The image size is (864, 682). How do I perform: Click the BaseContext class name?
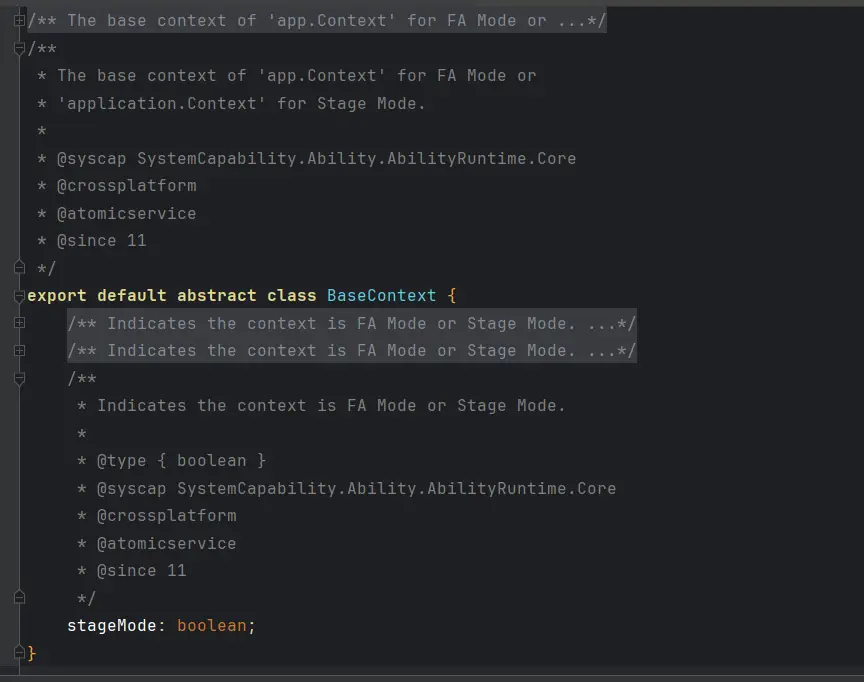click(x=381, y=296)
